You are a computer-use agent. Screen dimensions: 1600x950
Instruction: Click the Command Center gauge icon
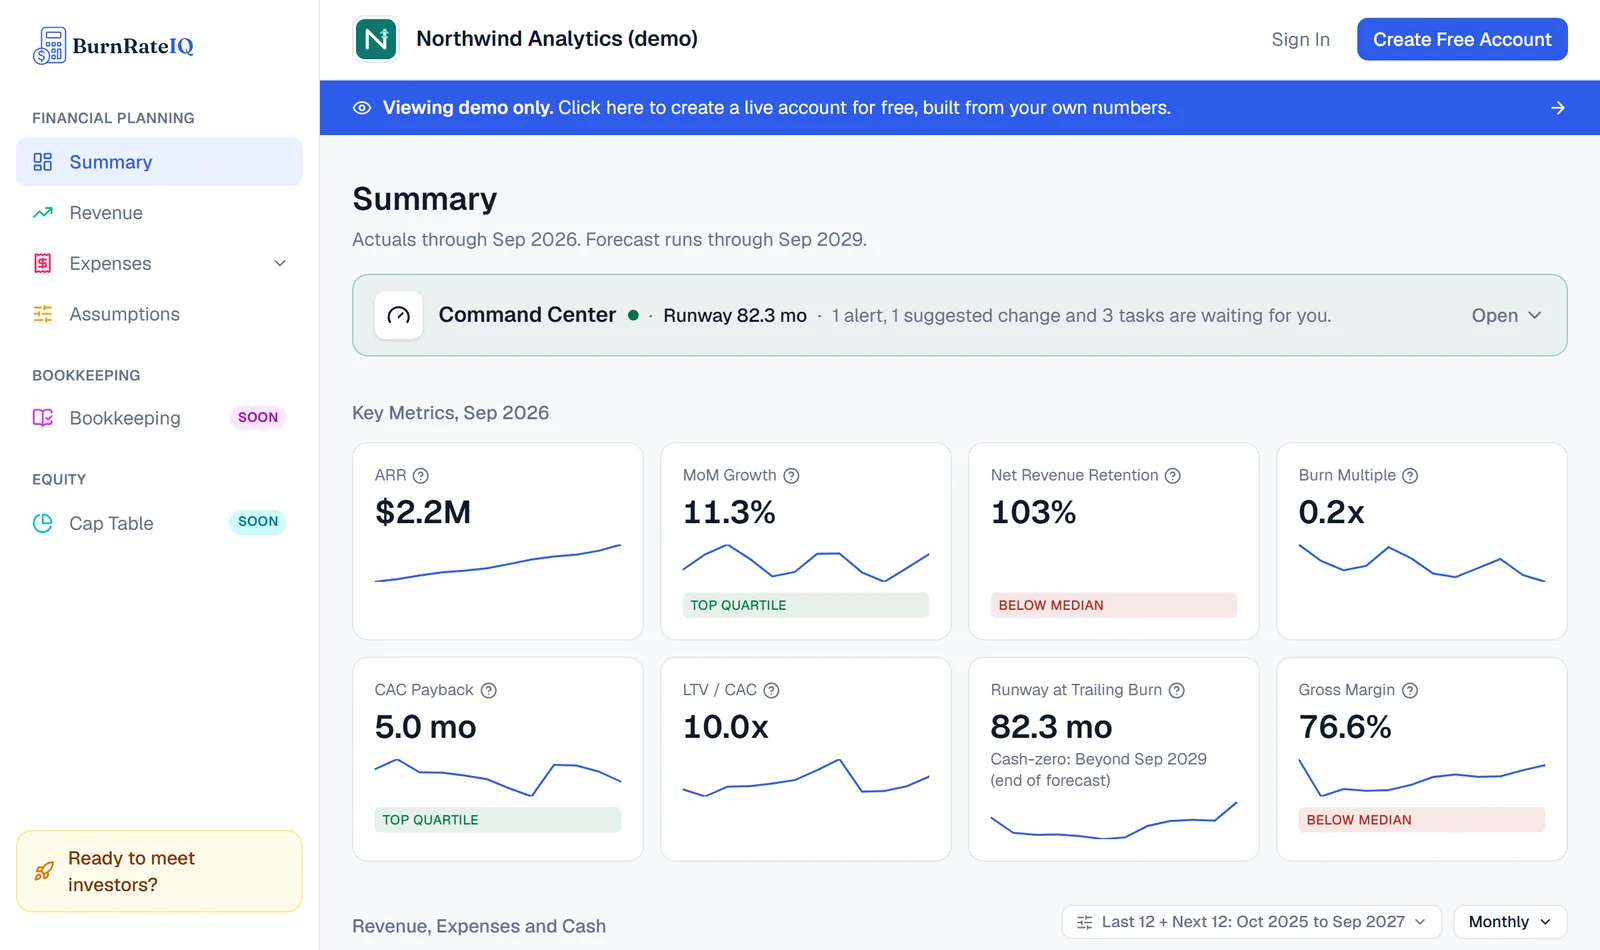398,316
